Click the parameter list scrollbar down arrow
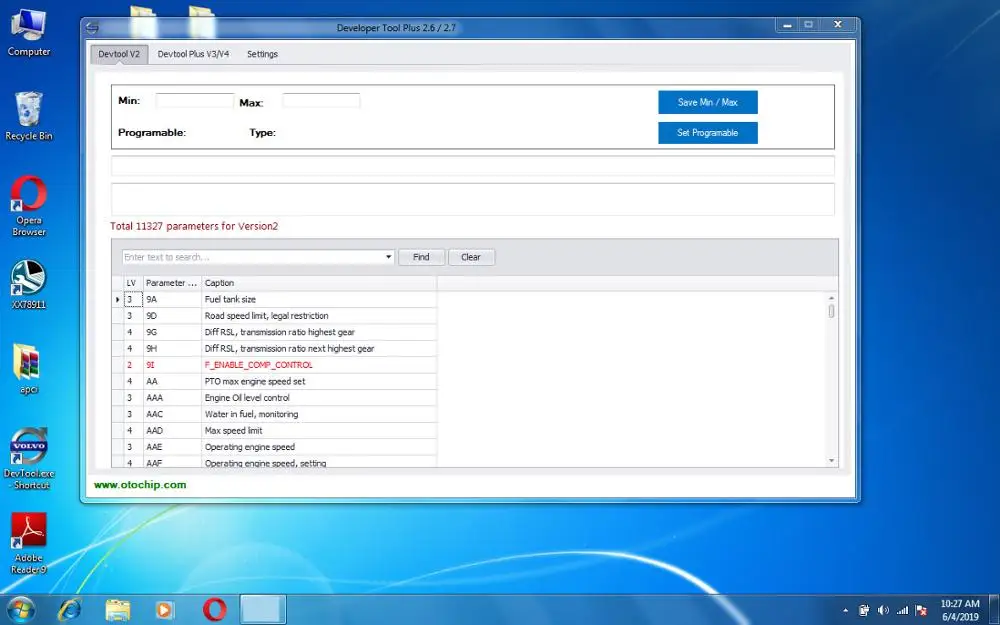This screenshot has width=1000, height=625. click(832, 460)
